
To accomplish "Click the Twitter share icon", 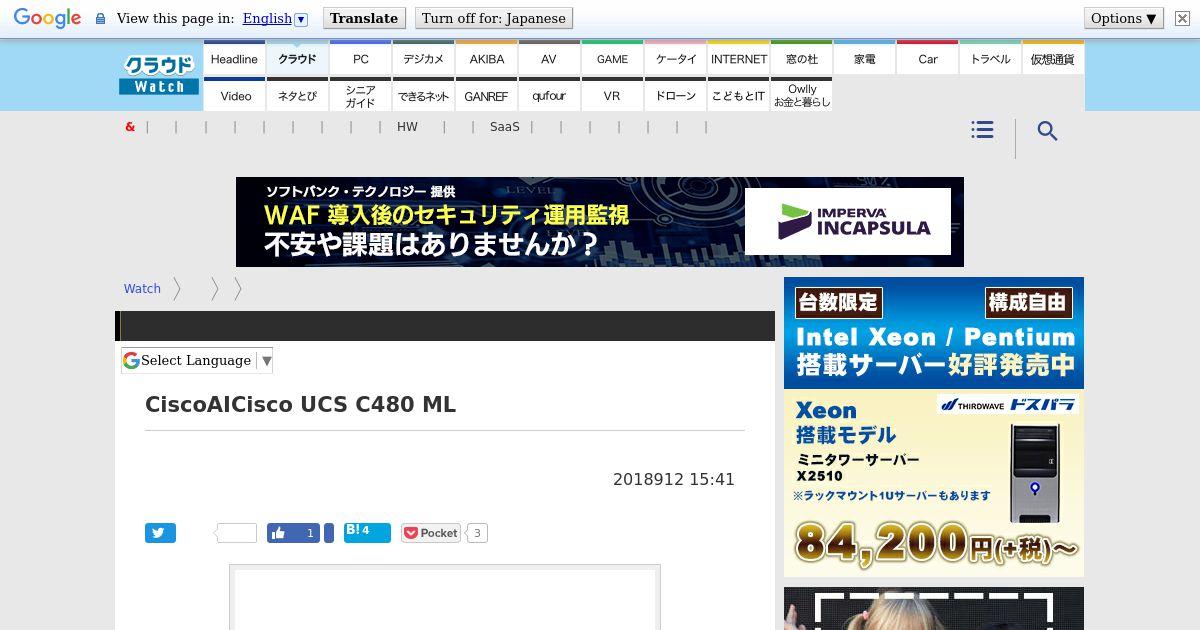I will 160,533.
